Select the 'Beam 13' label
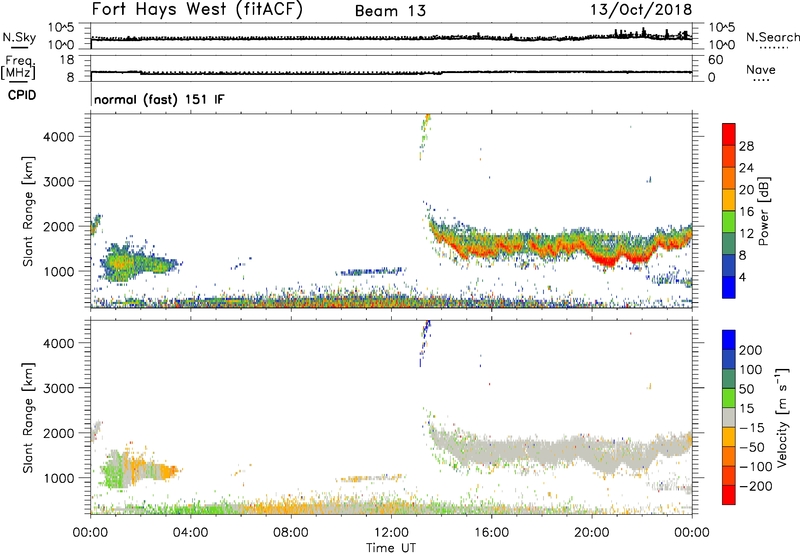The image size is (800, 554). pyautogui.click(x=390, y=11)
